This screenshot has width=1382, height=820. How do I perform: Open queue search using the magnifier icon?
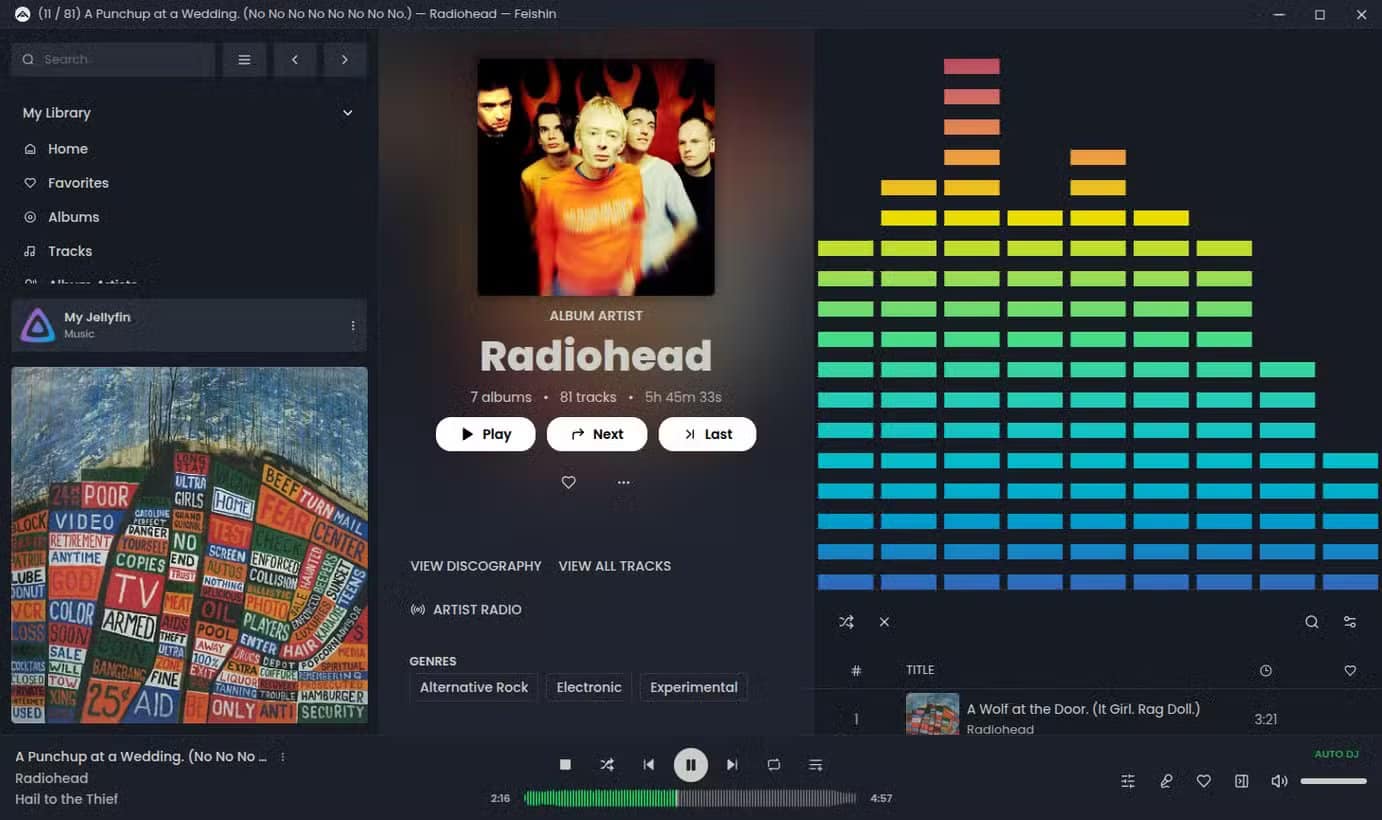(x=1312, y=621)
